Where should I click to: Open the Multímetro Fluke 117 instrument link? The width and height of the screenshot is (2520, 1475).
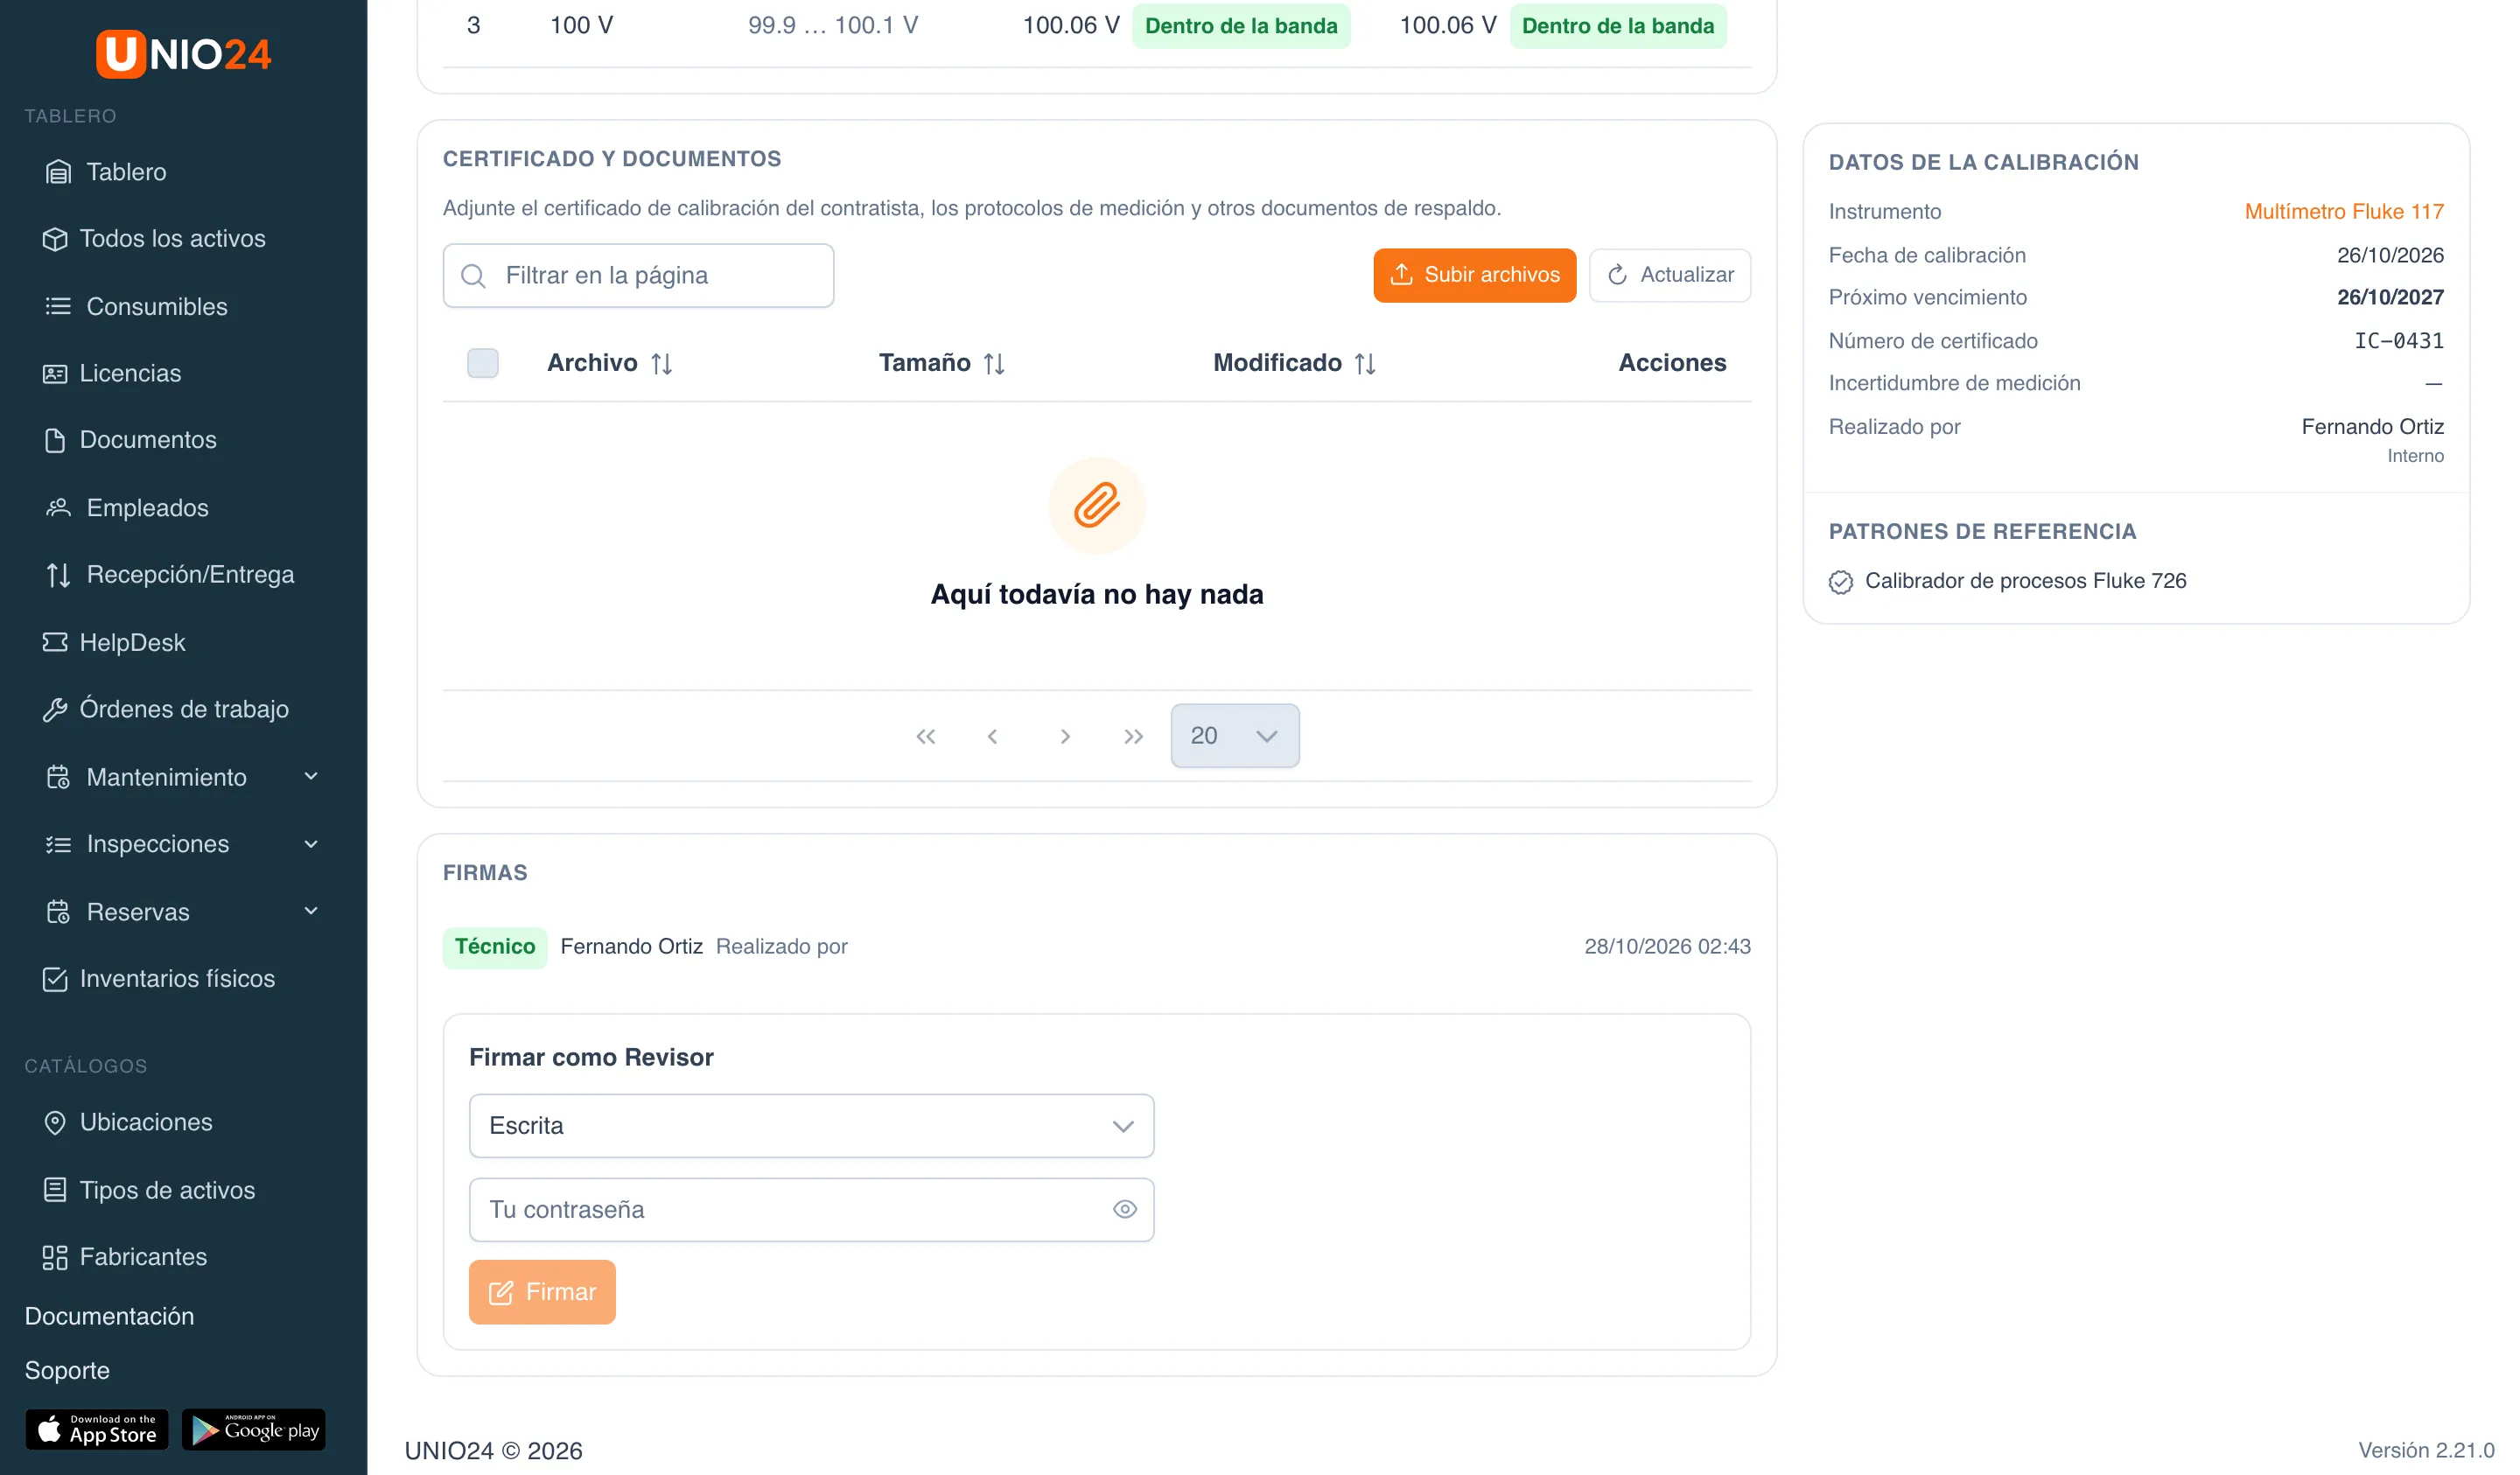point(2344,211)
